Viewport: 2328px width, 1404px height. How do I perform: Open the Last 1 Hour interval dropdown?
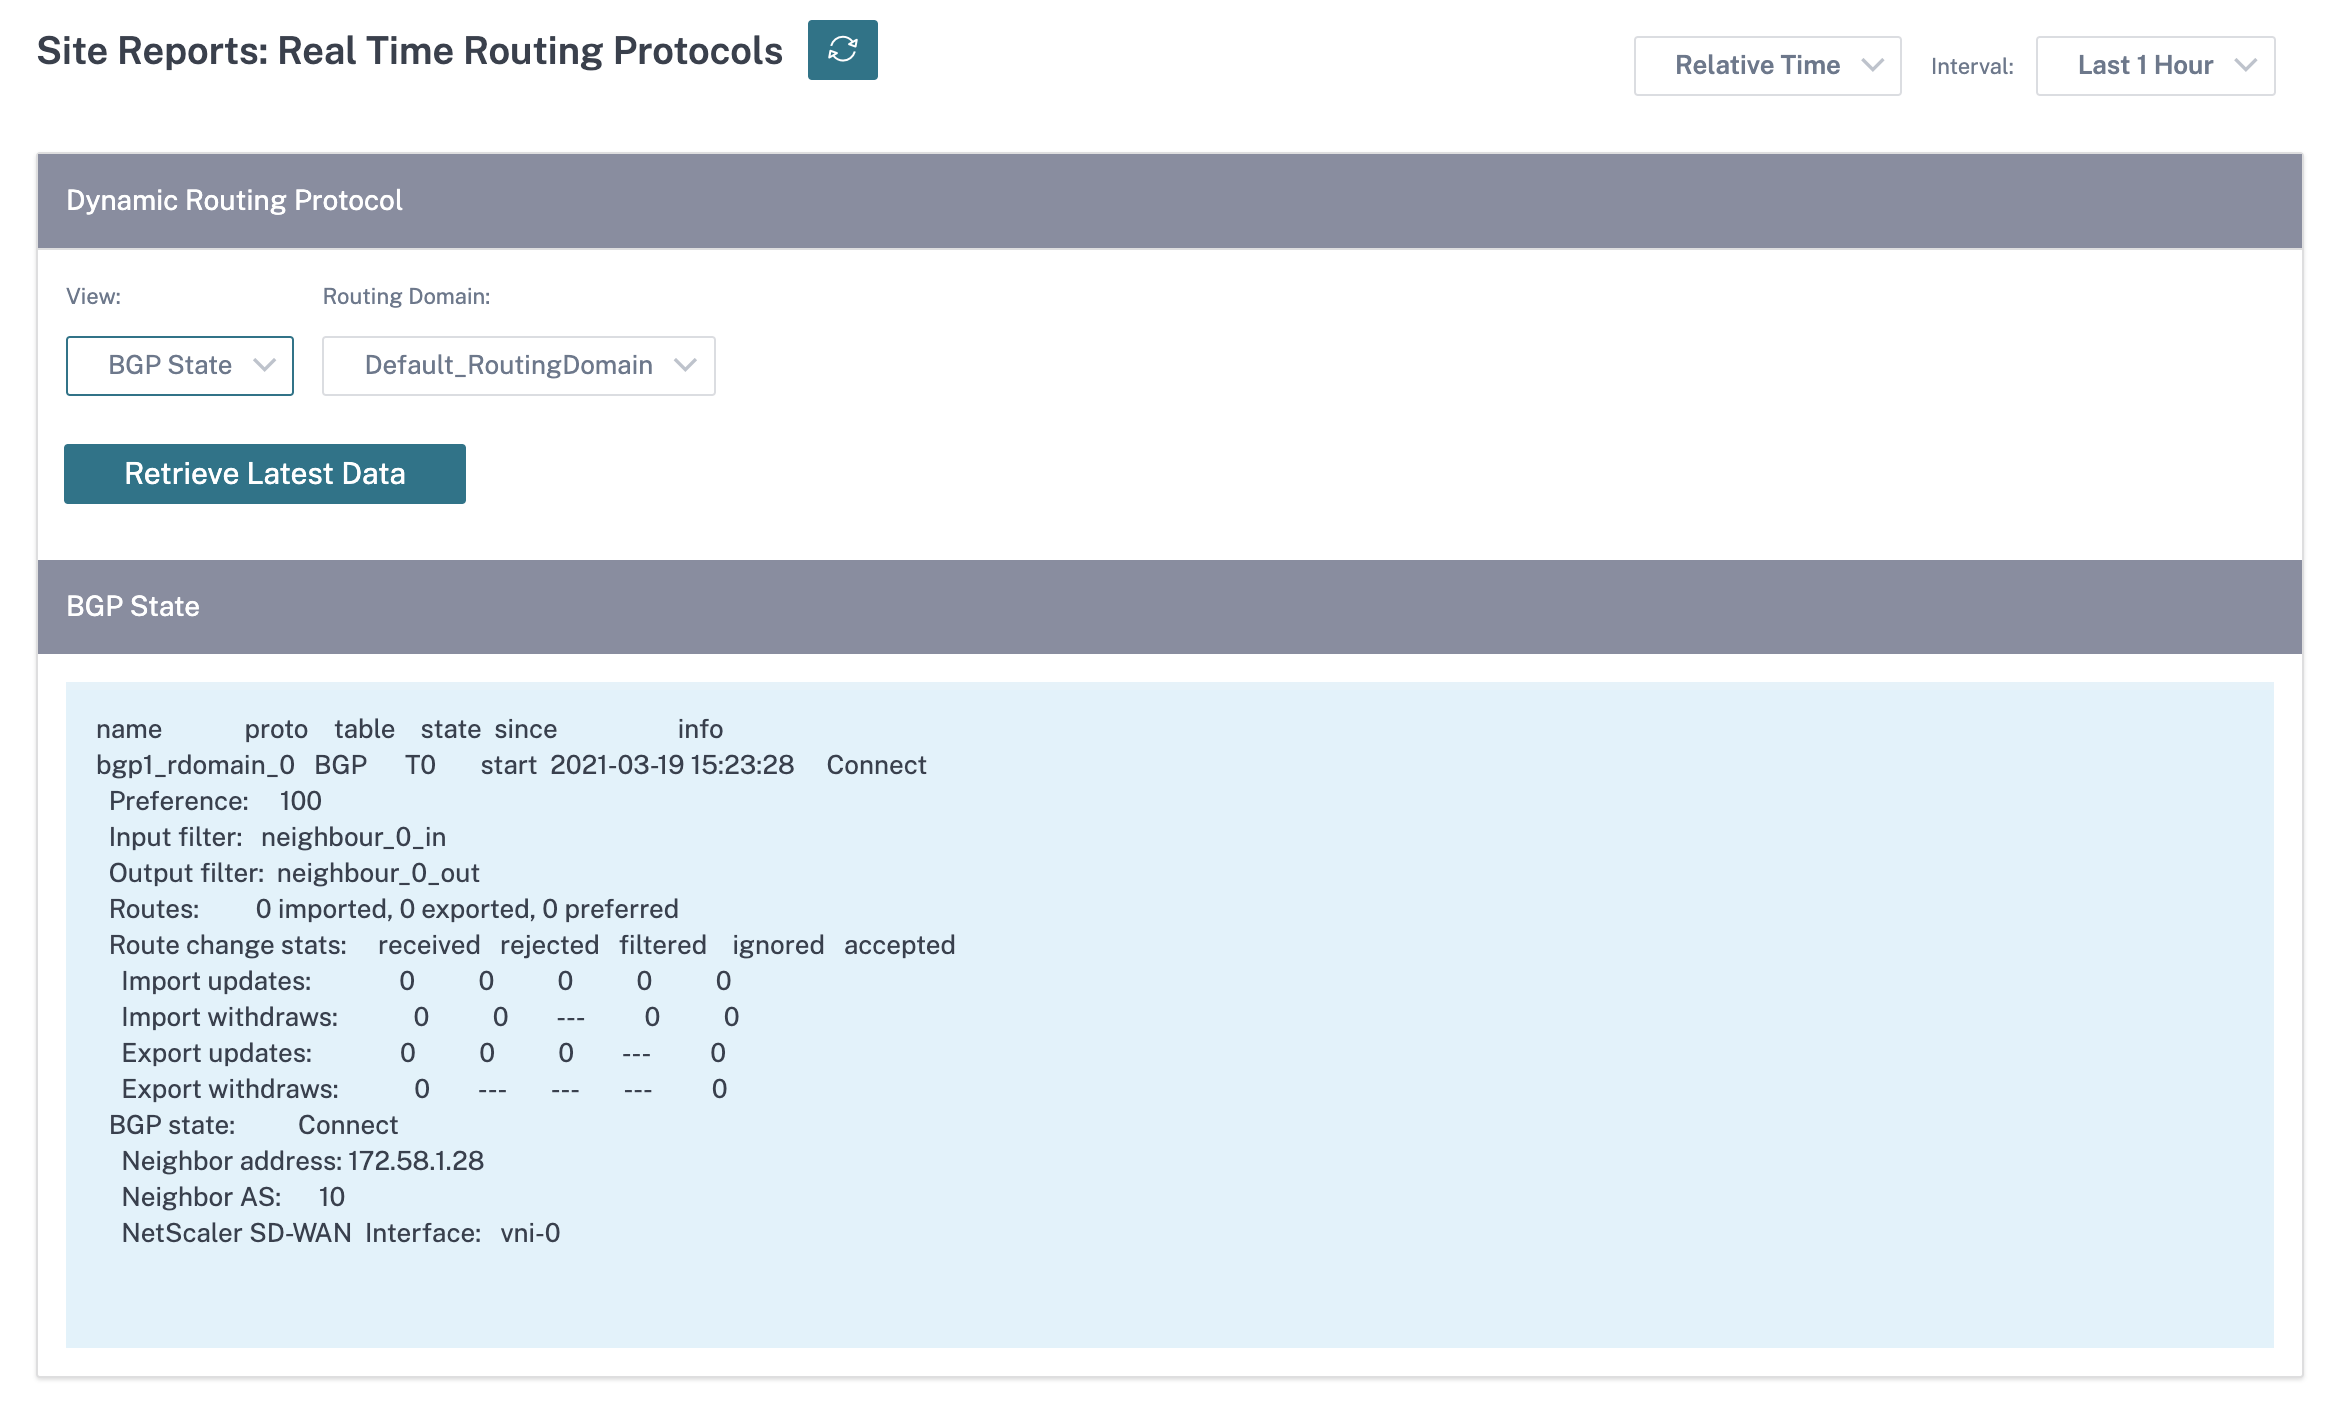coord(2155,66)
